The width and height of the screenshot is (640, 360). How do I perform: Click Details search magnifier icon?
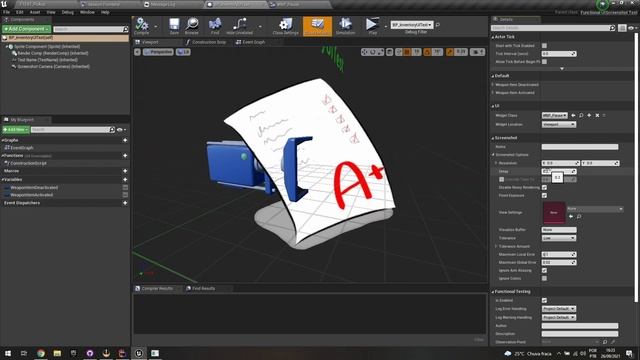(612, 28)
